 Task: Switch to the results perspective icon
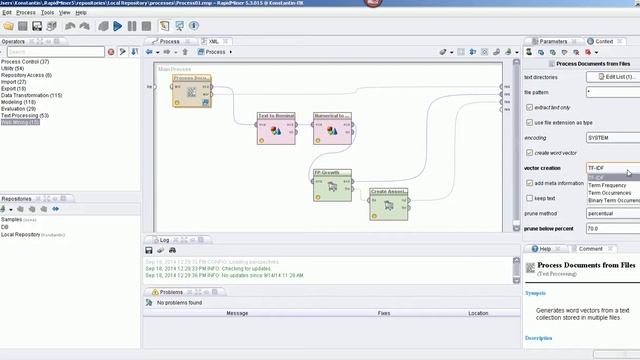(x=179, y=26)
